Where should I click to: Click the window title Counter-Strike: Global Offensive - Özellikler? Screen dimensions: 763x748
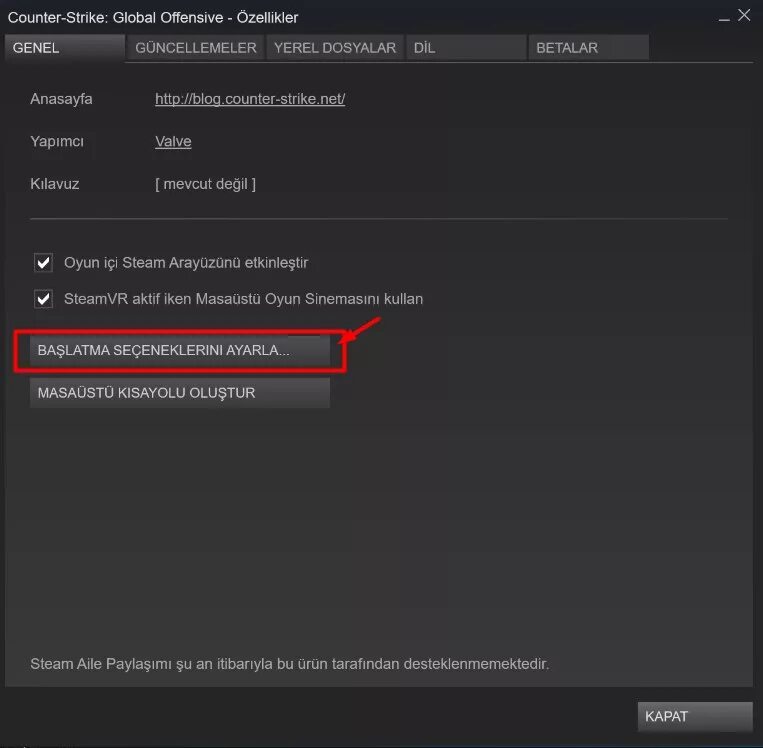(153, 18)
